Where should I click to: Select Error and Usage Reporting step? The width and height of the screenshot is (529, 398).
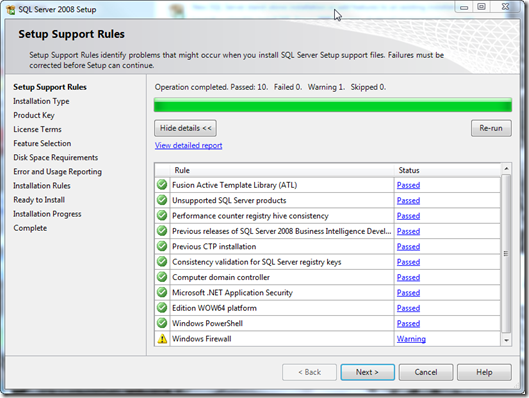tap(57, 172)
